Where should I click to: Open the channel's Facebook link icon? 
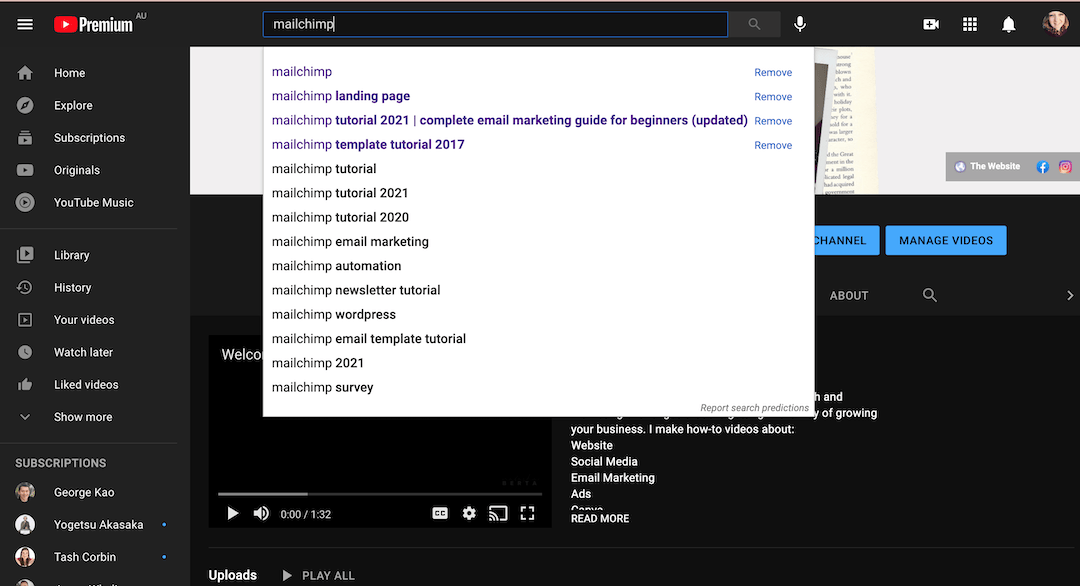pos(1043,167)
